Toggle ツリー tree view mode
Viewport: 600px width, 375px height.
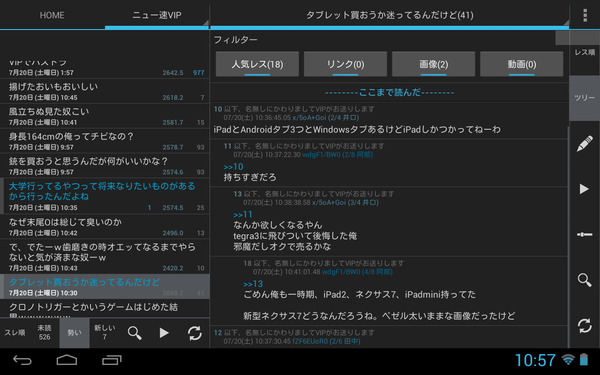pos(584,98)
